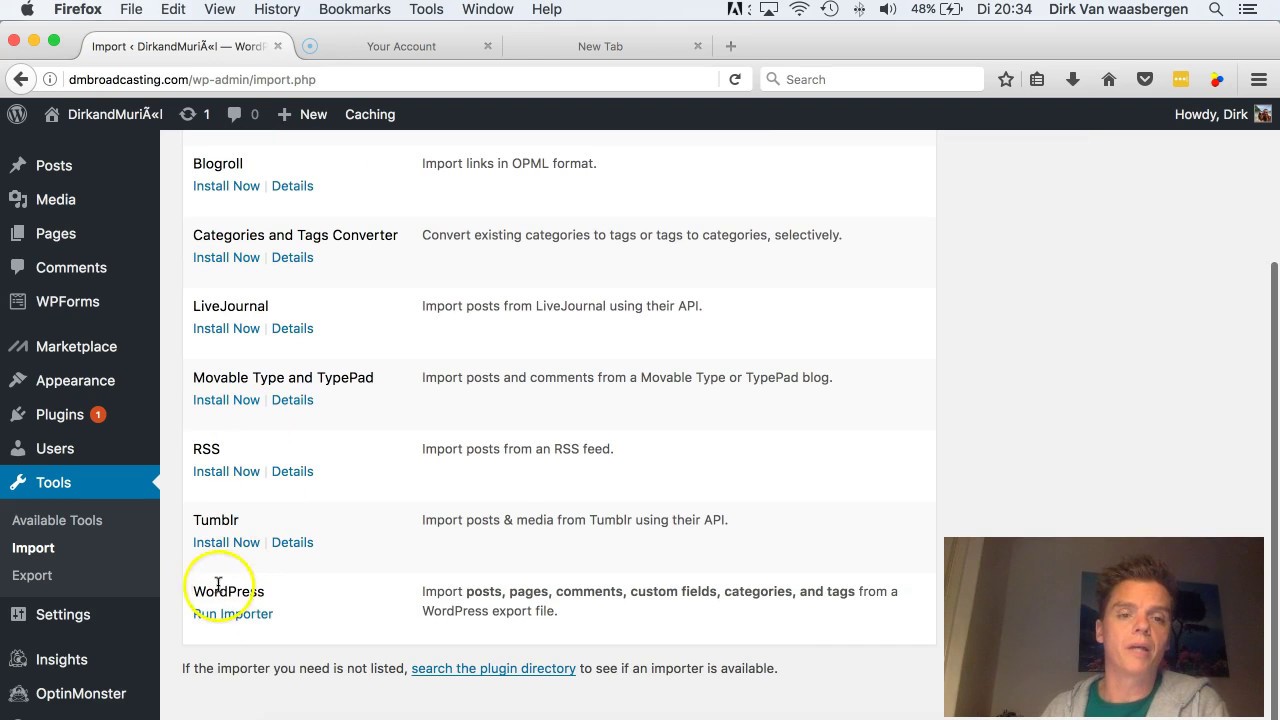The width and height of the screenshot is (1280, 720).
Task: Install the Tumblr importer
Action: [x=226, y=542]
